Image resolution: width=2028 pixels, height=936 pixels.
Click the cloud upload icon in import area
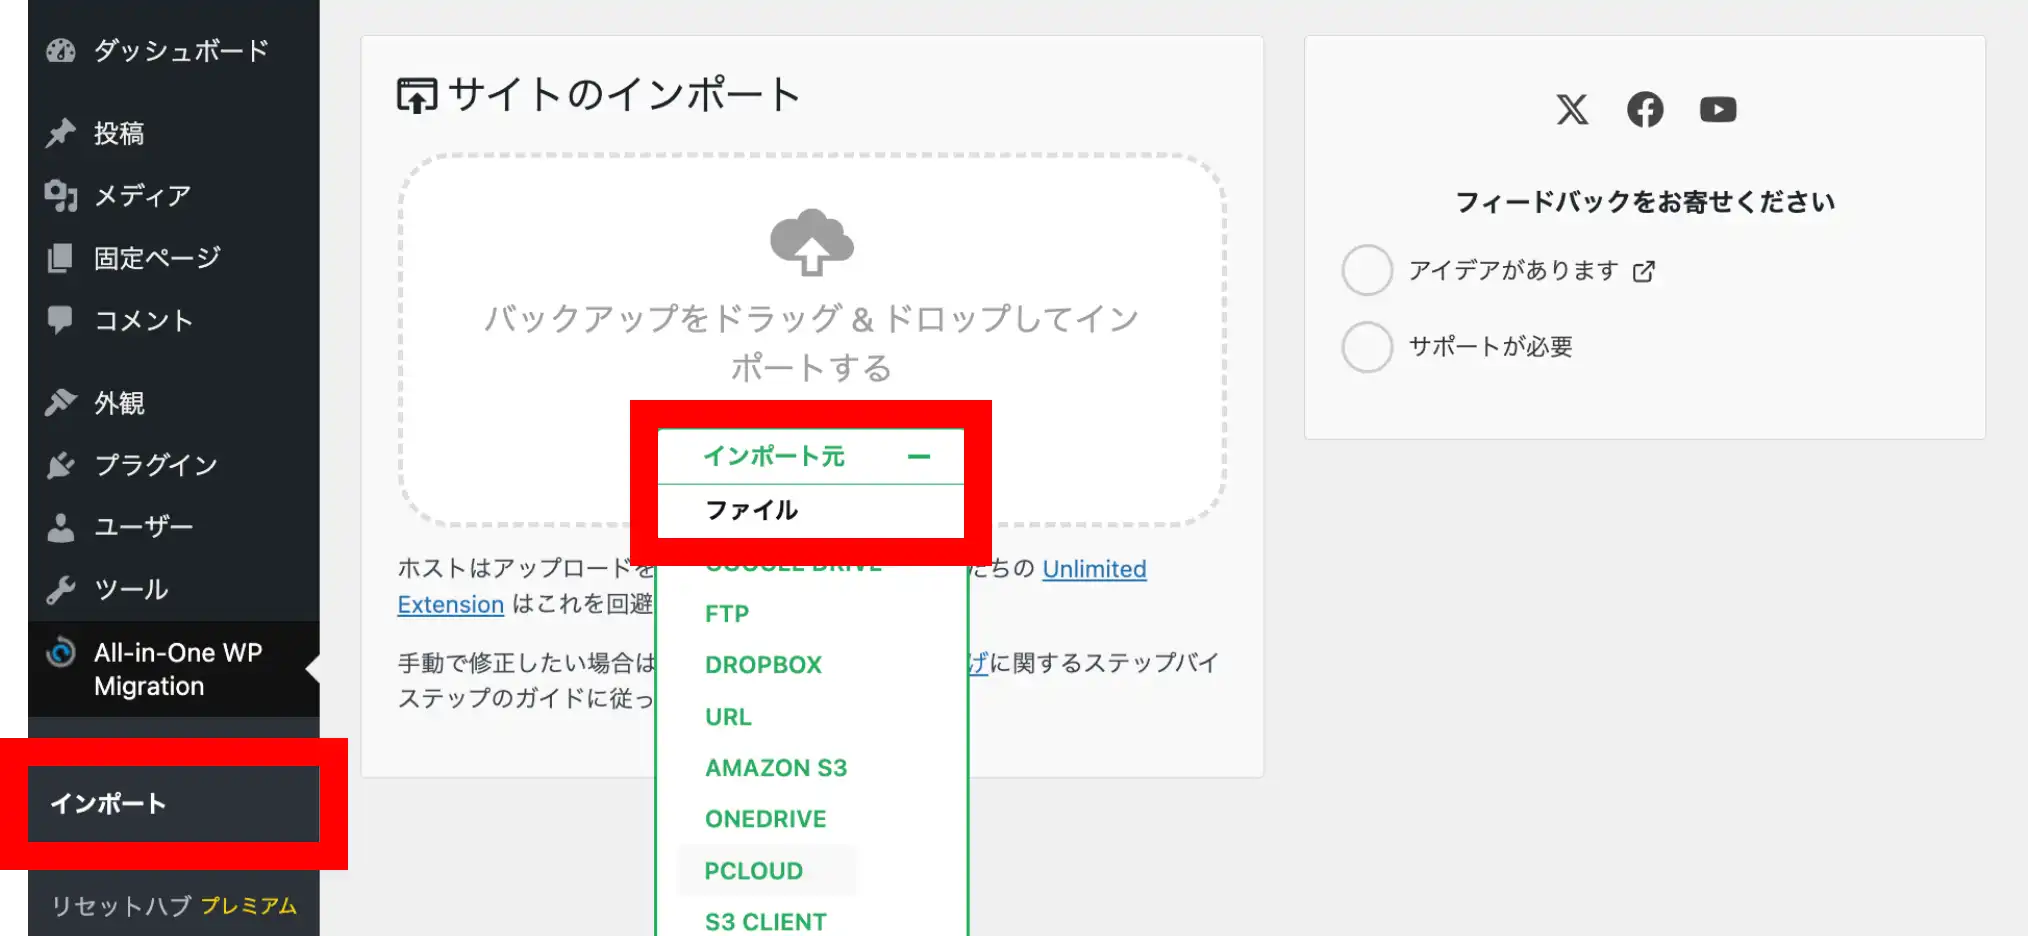point(810,242)
